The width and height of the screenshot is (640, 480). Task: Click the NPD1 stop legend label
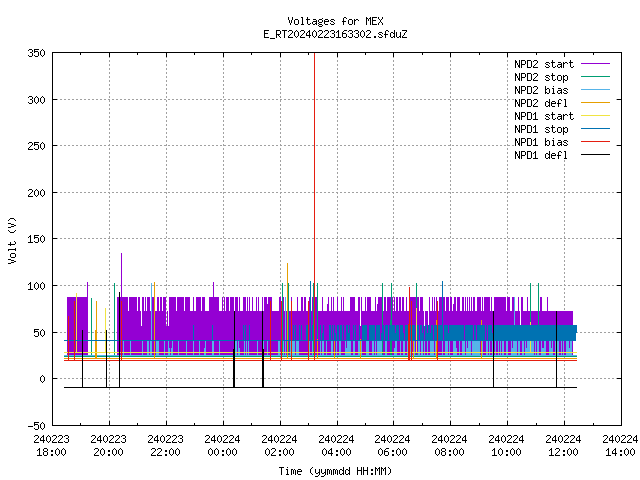(541, 129)
